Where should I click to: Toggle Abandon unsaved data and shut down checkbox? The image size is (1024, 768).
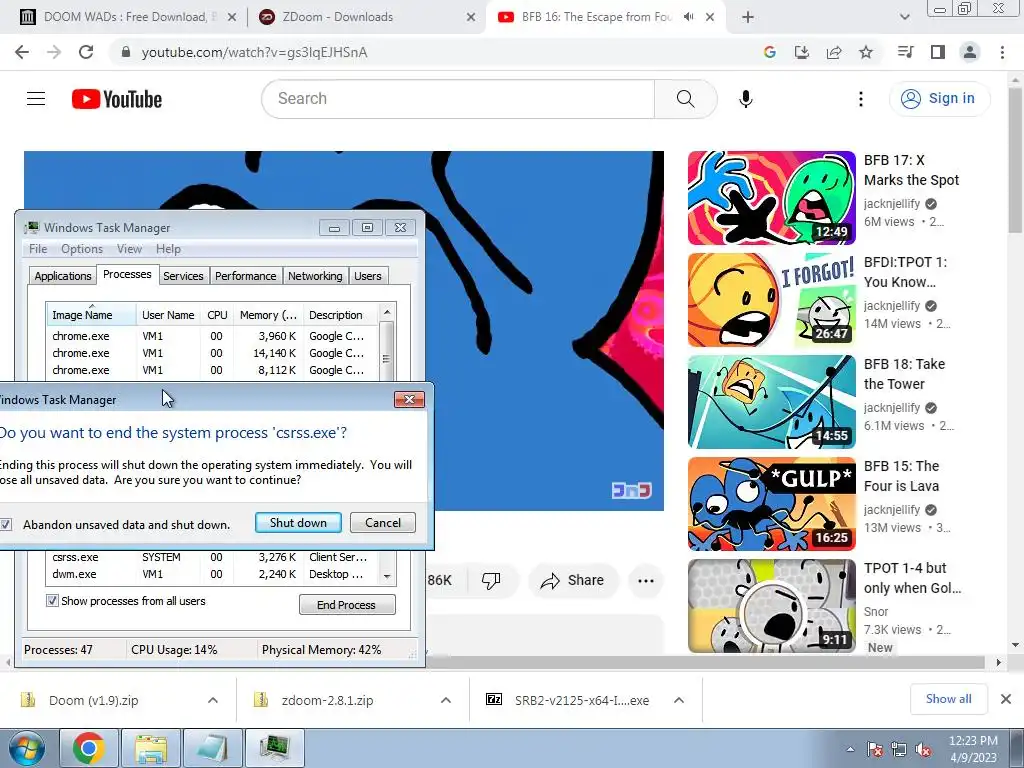coord(6,524)
